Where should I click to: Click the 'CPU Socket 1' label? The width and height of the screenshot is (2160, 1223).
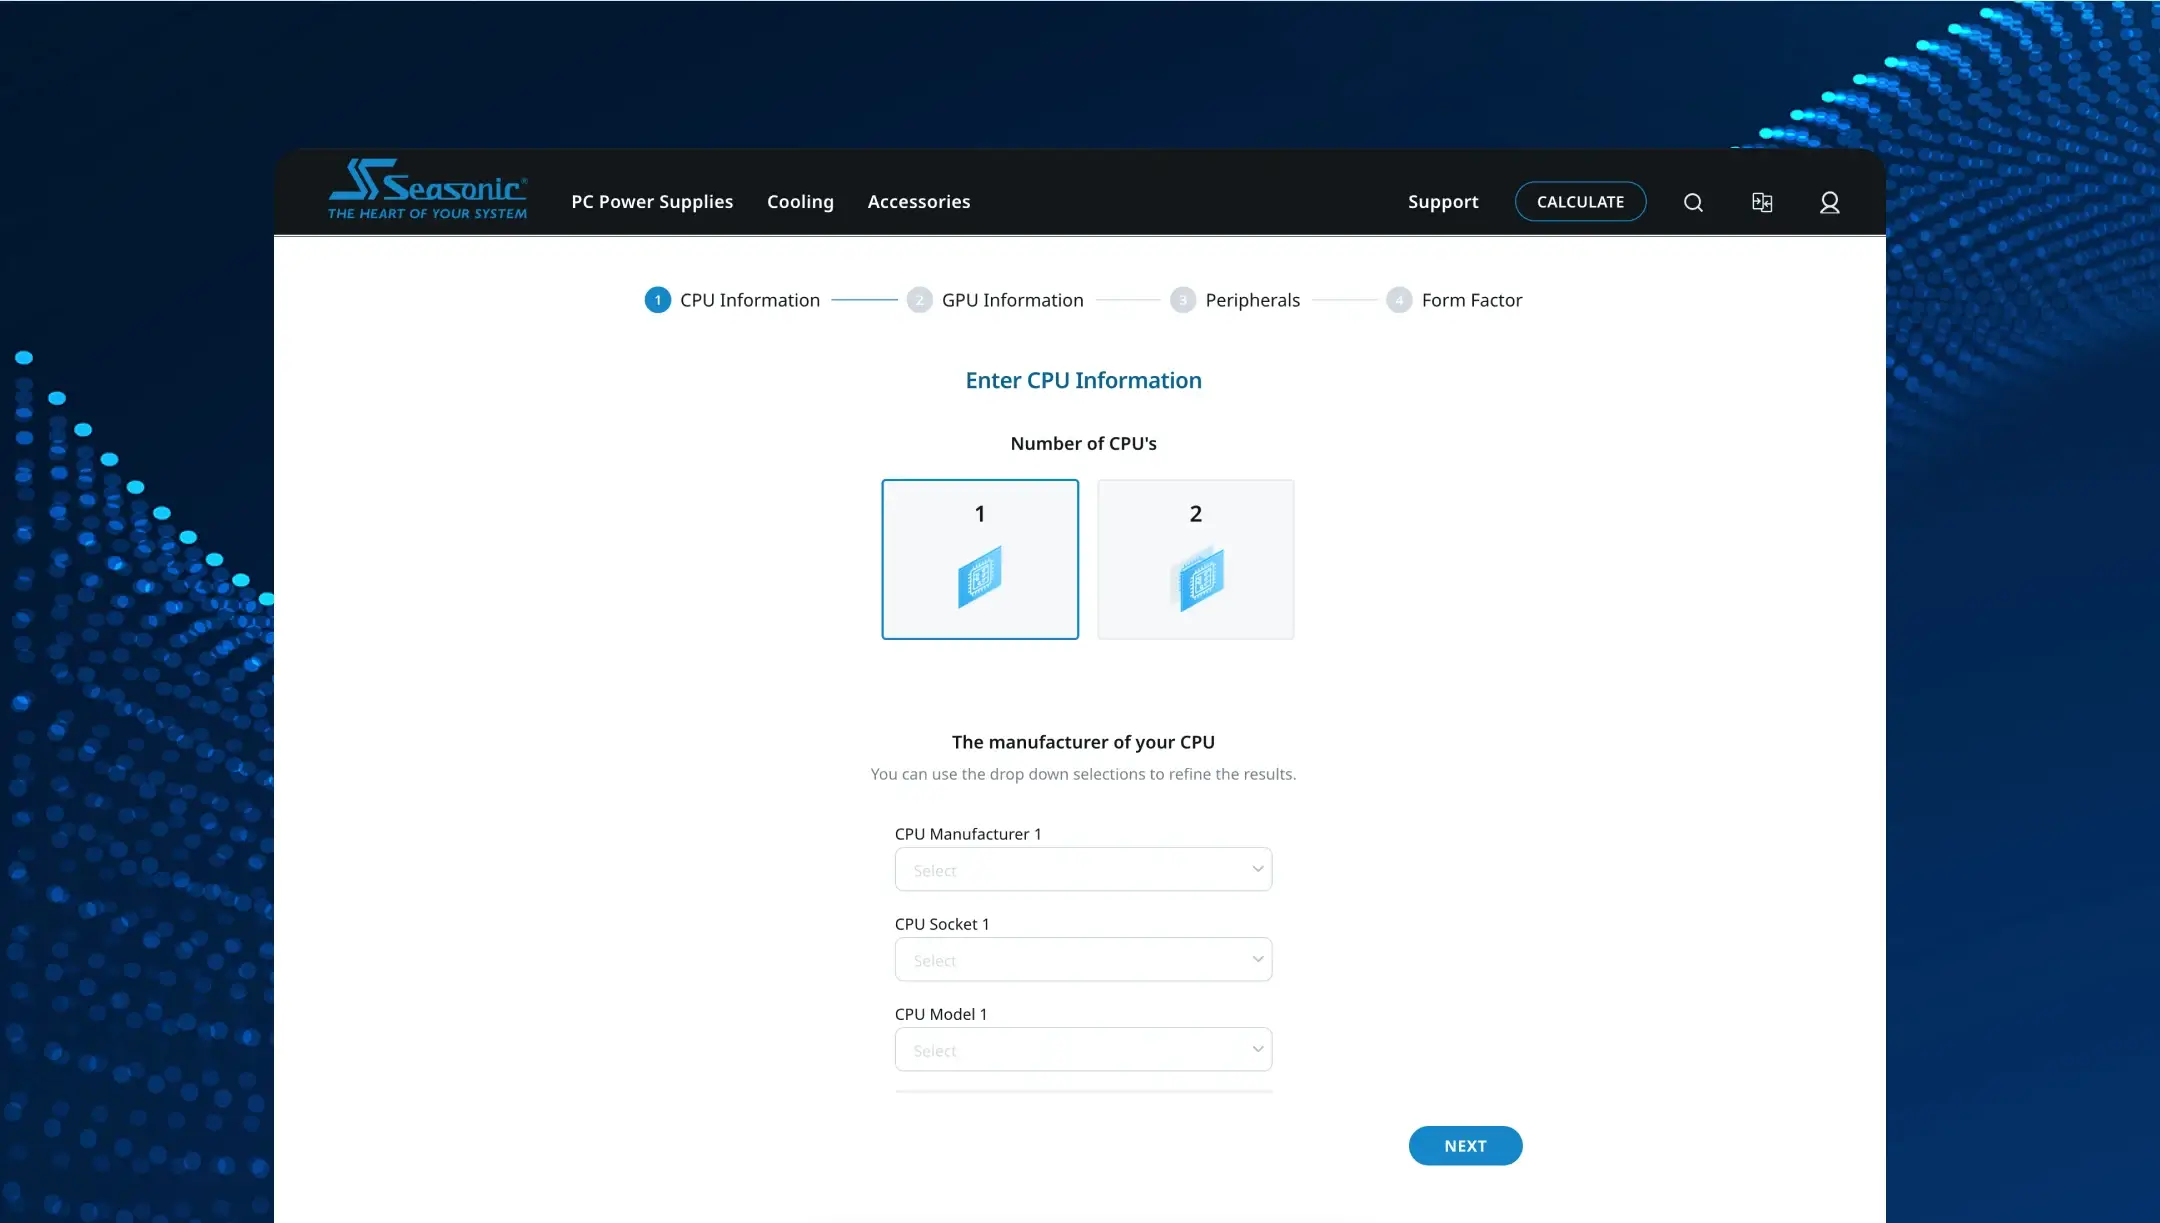(x=942, y=924)
